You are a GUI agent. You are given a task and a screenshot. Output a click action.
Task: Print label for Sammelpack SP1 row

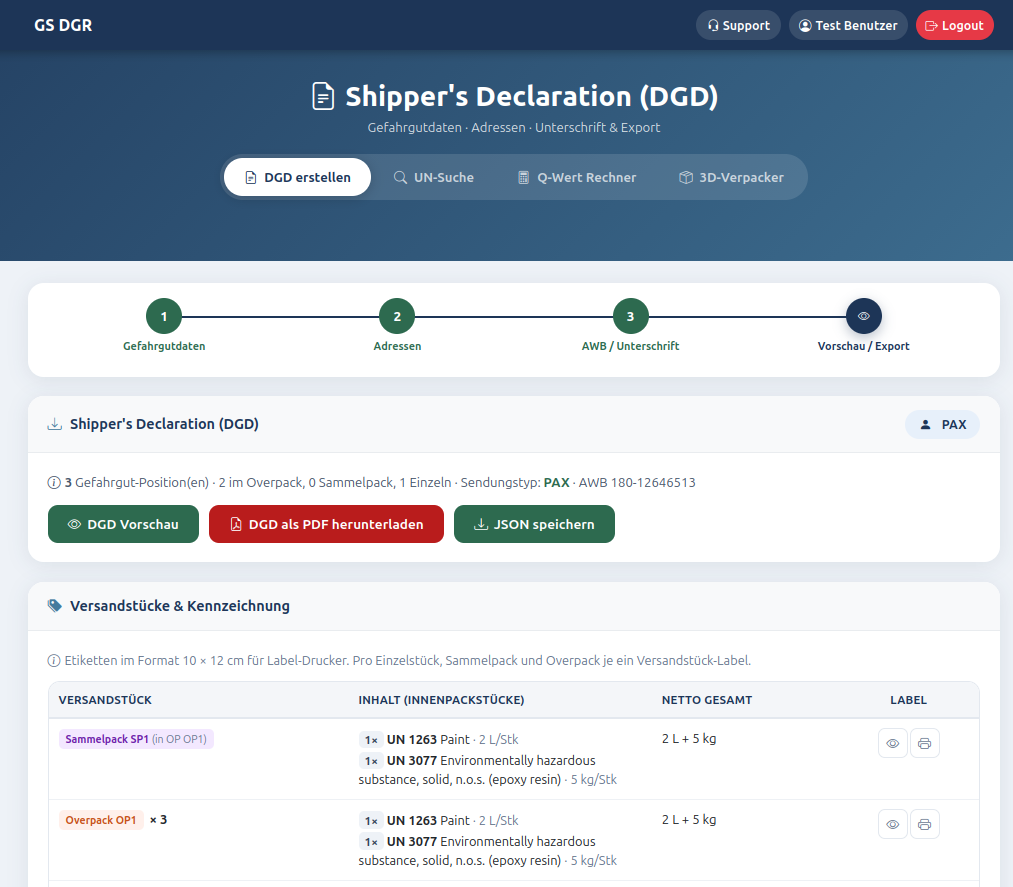pyautogui.click(x=924, y=743)
